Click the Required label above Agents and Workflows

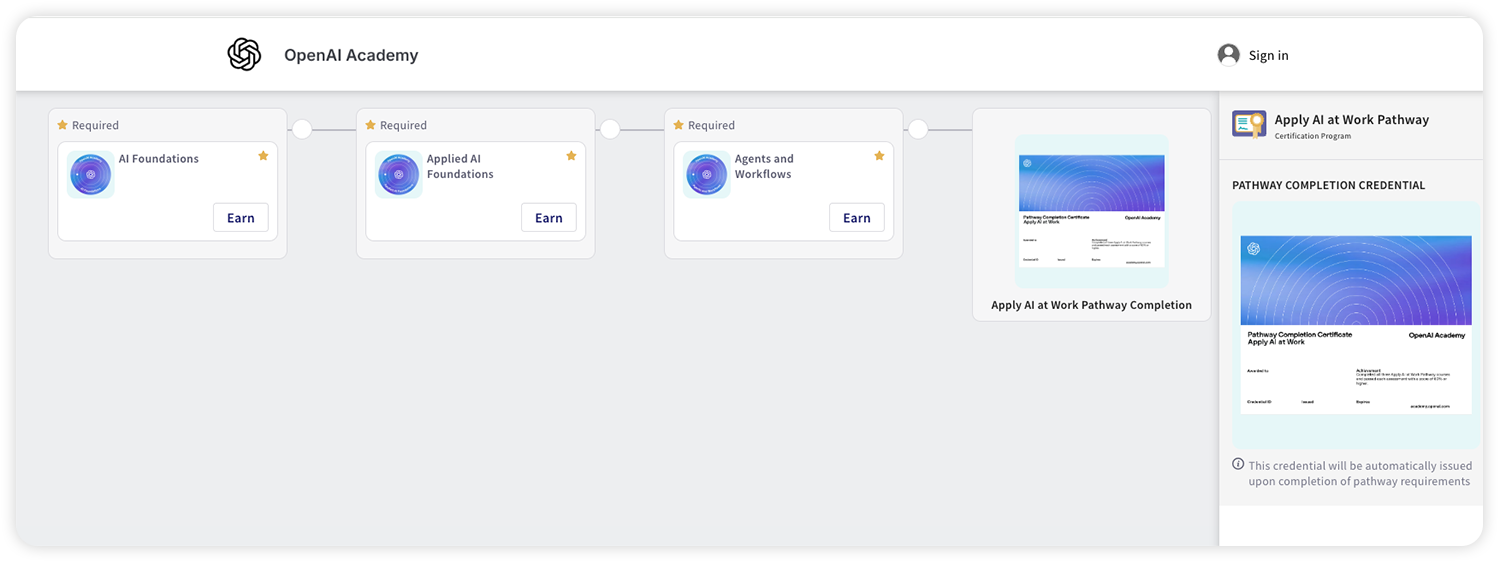[711, 125]
